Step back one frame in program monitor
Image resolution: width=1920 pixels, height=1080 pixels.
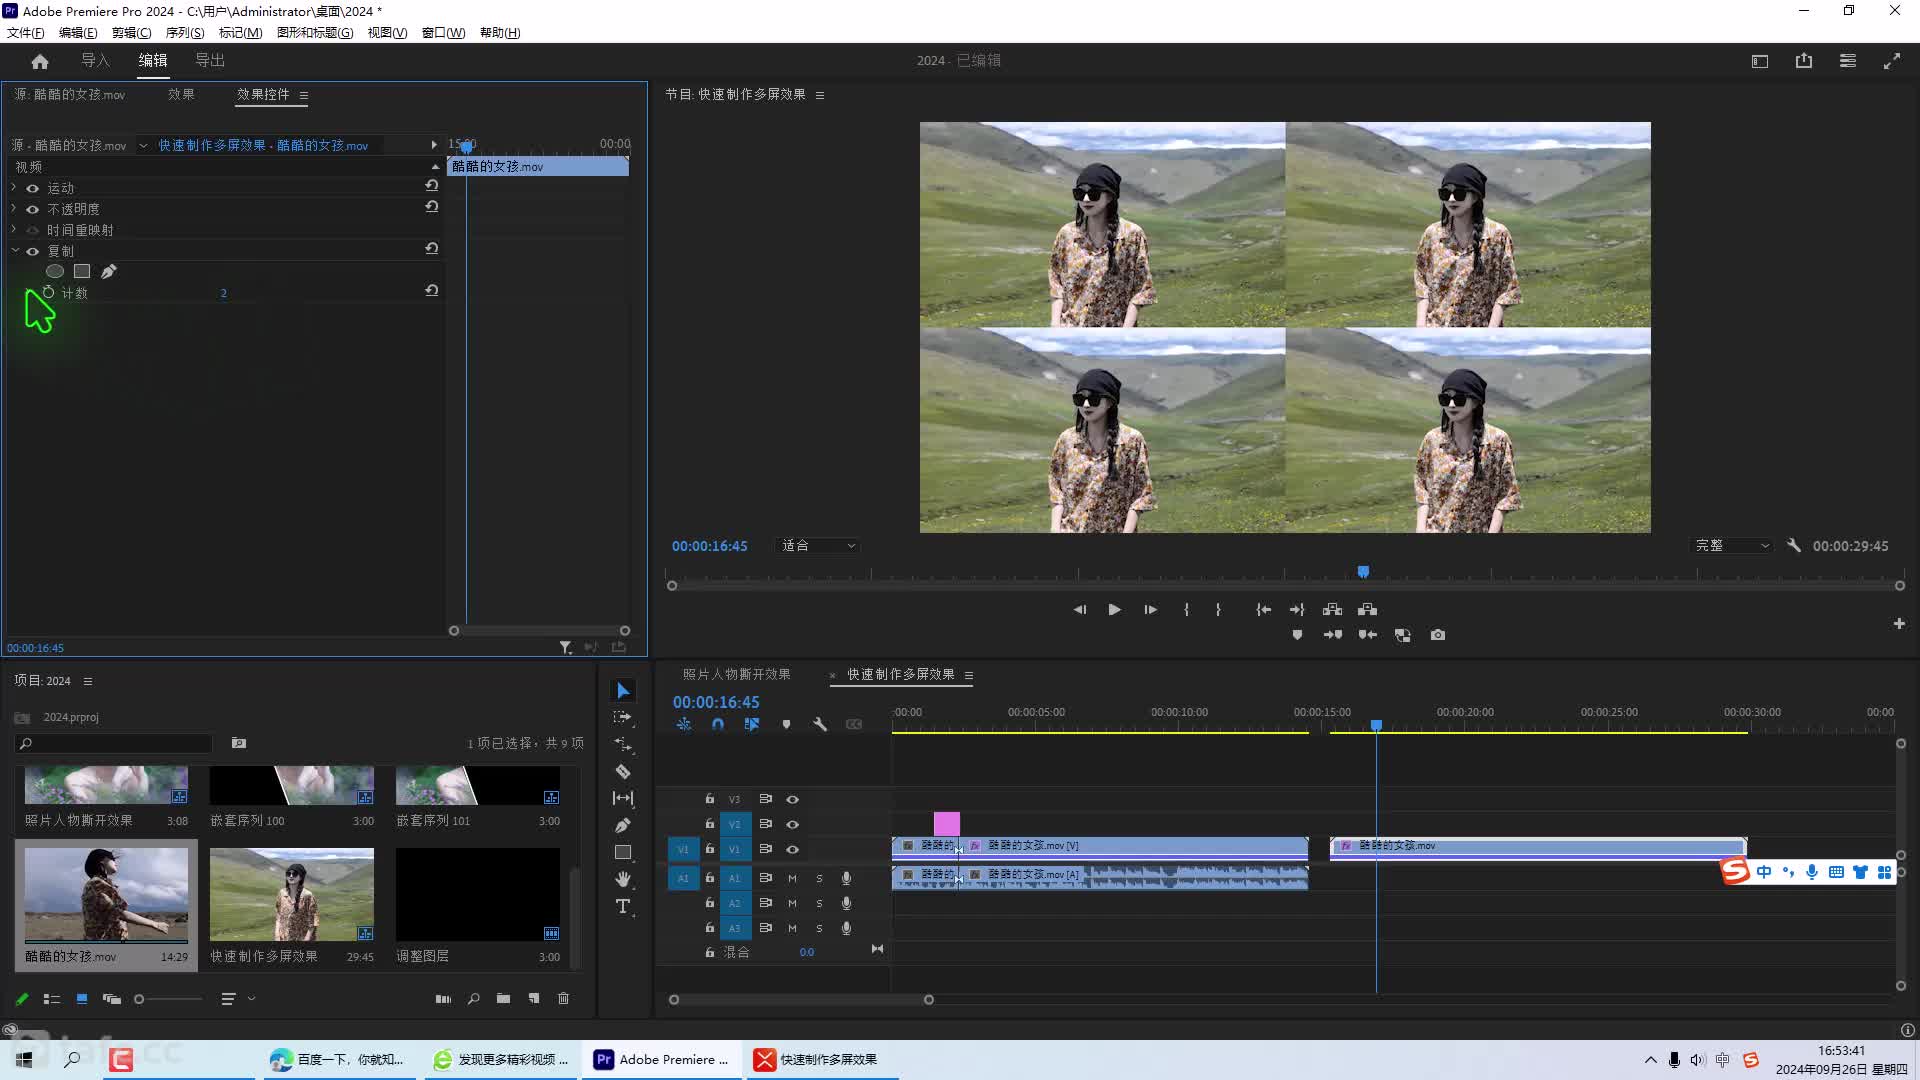click(1079, 610)
